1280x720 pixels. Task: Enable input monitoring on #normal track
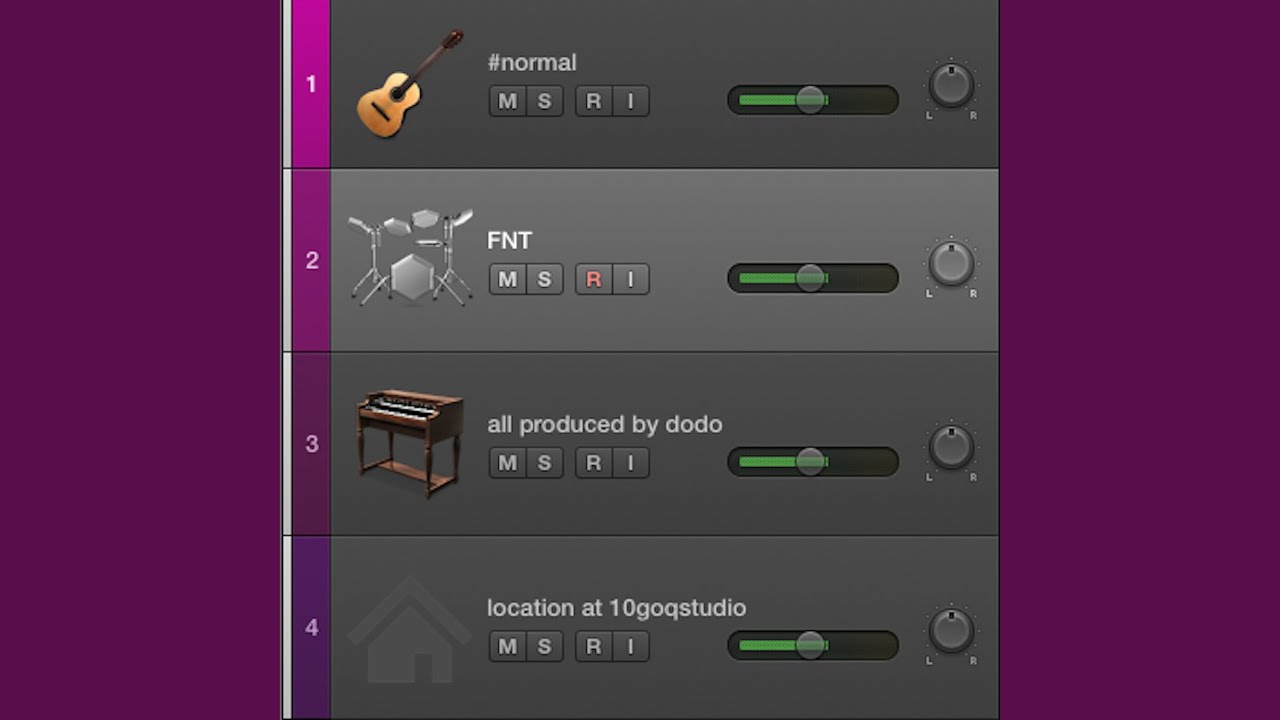pyautogui.click(x=630, y=101)
